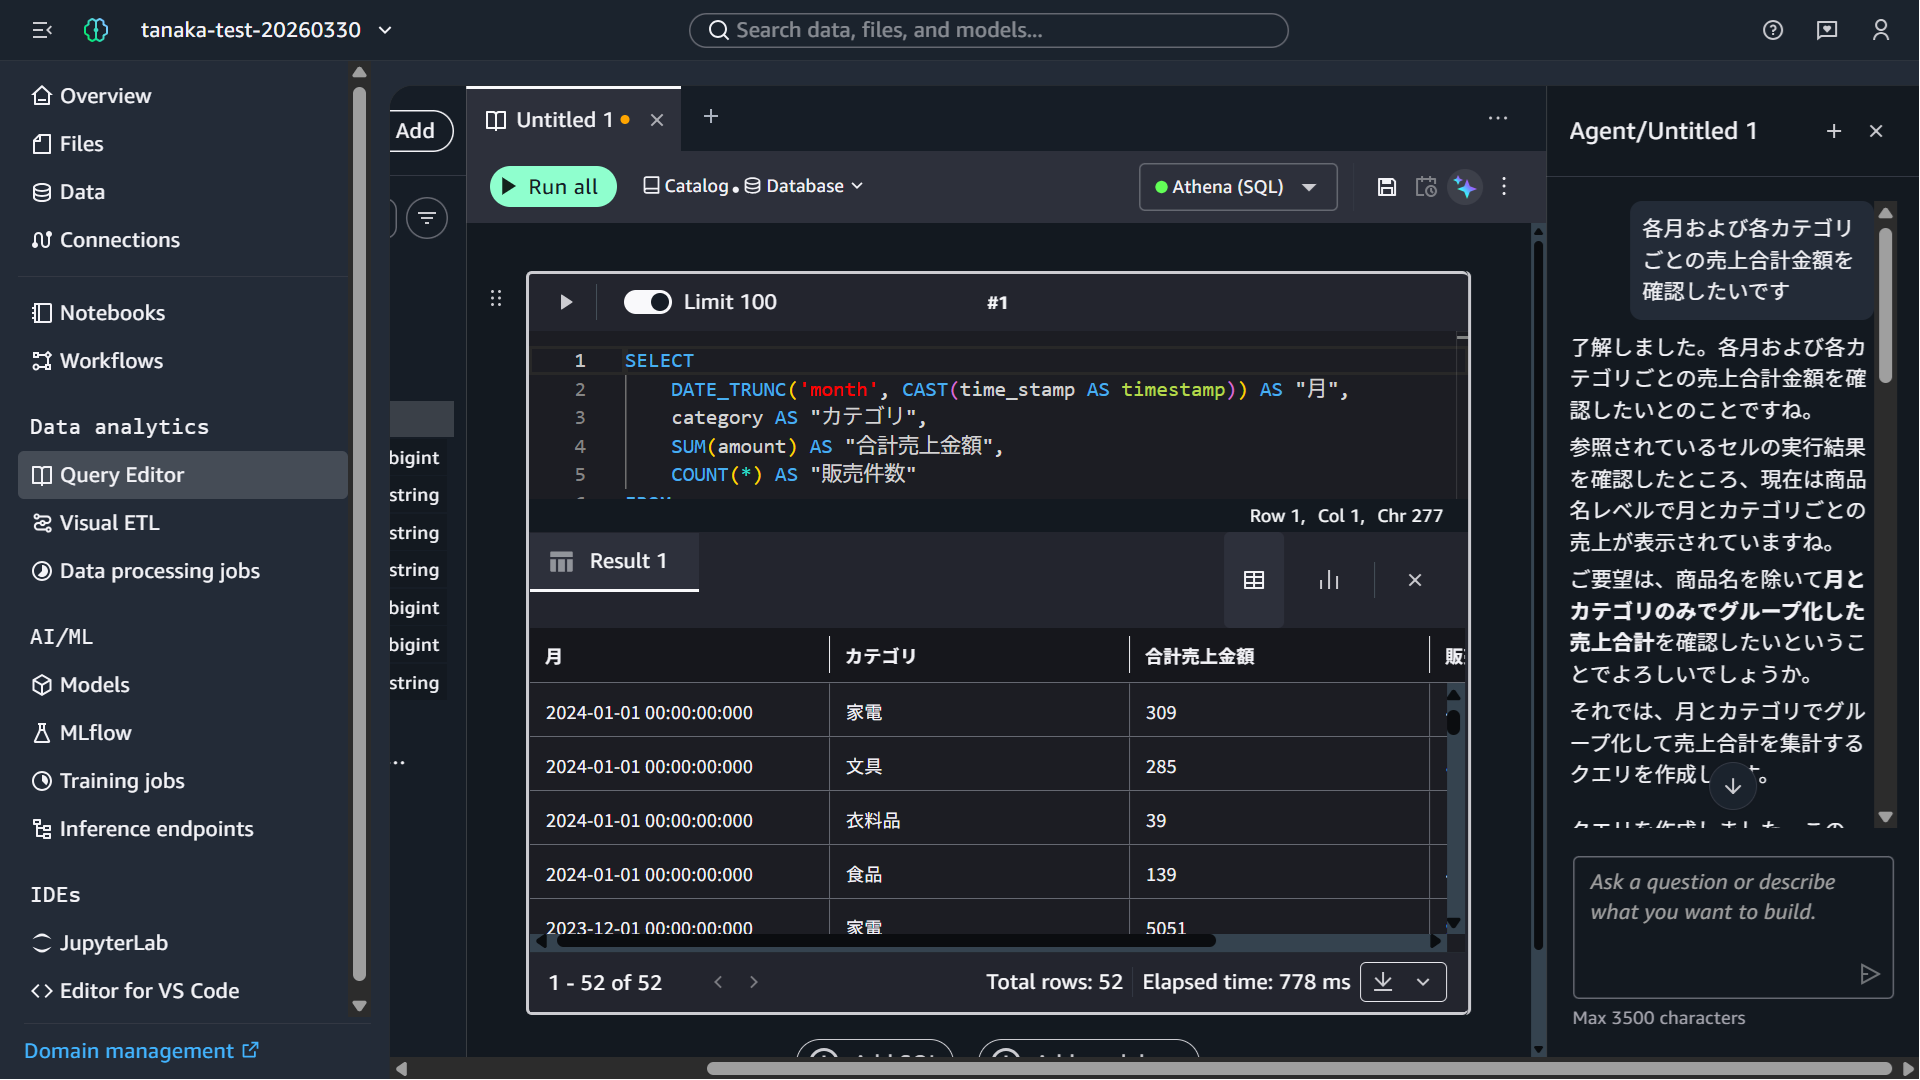This screenshot has width=1920, height=1080.
Task: Open the toolbar vertical three-dots menu
Action: [1504, 187]
